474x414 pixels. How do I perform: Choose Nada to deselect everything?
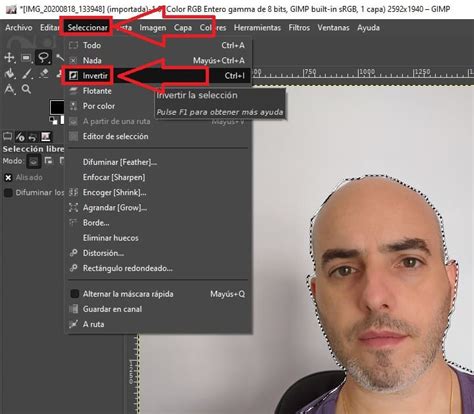pos(158,60)
